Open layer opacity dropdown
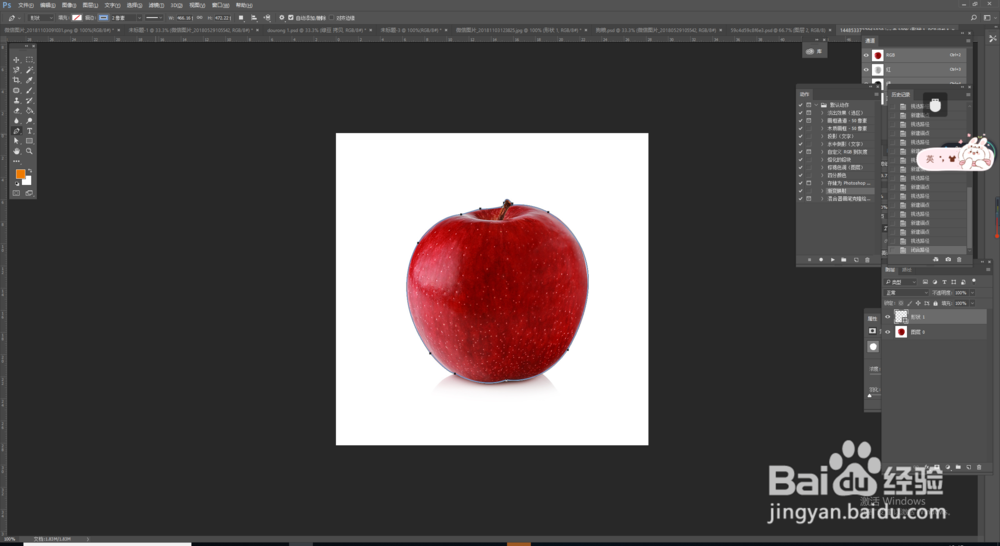1000x546 pixels. (x=973, y=293)
